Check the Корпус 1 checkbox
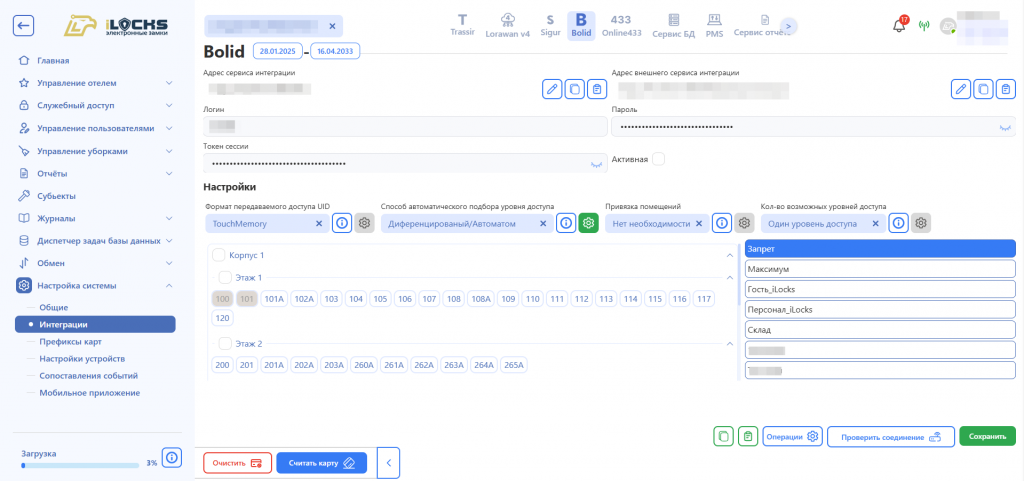This screenshot has height=481, width=1024. (219, 255)
